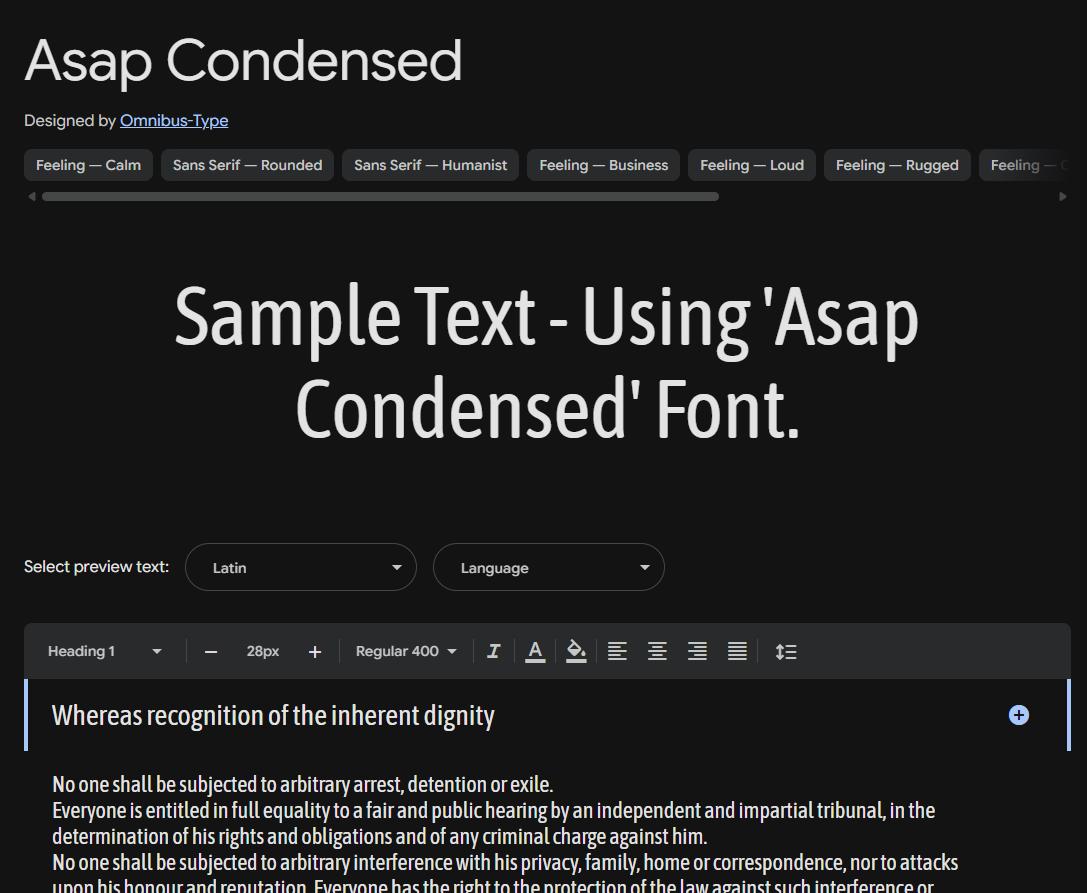Select the Sans Serif — Humanist tag

[x=431, y=165]
